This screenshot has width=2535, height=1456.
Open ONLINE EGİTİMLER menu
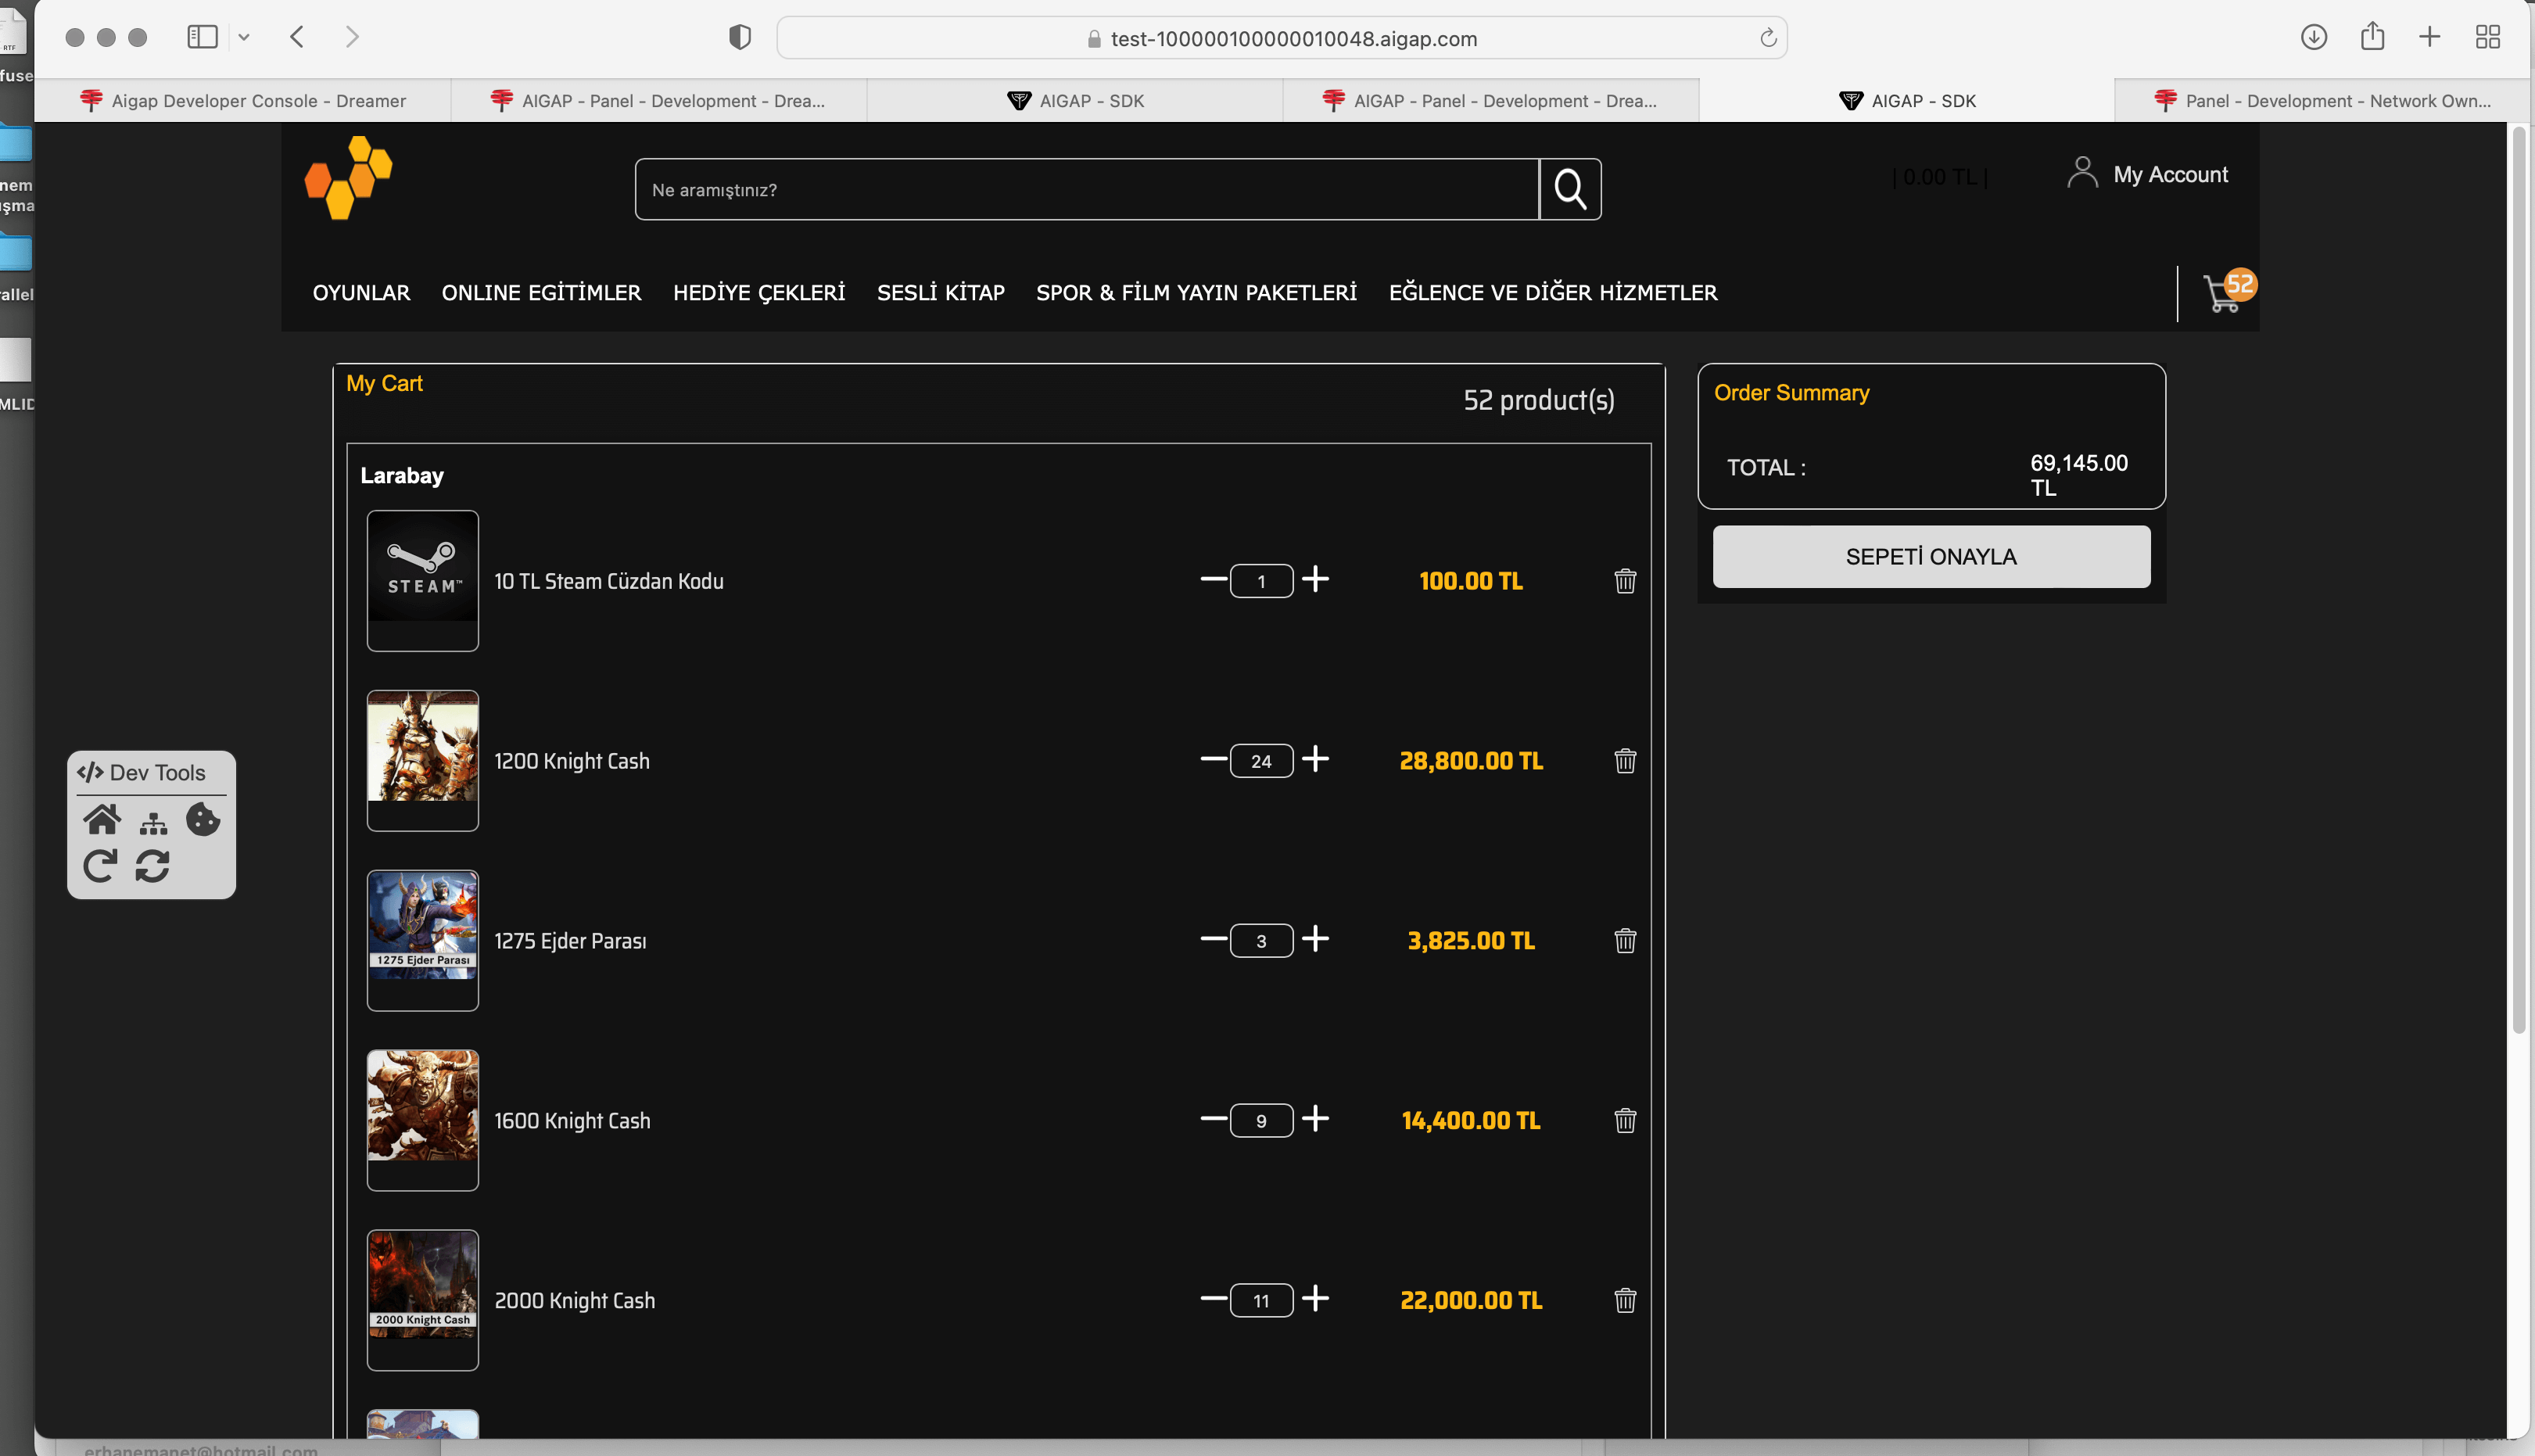541,293
